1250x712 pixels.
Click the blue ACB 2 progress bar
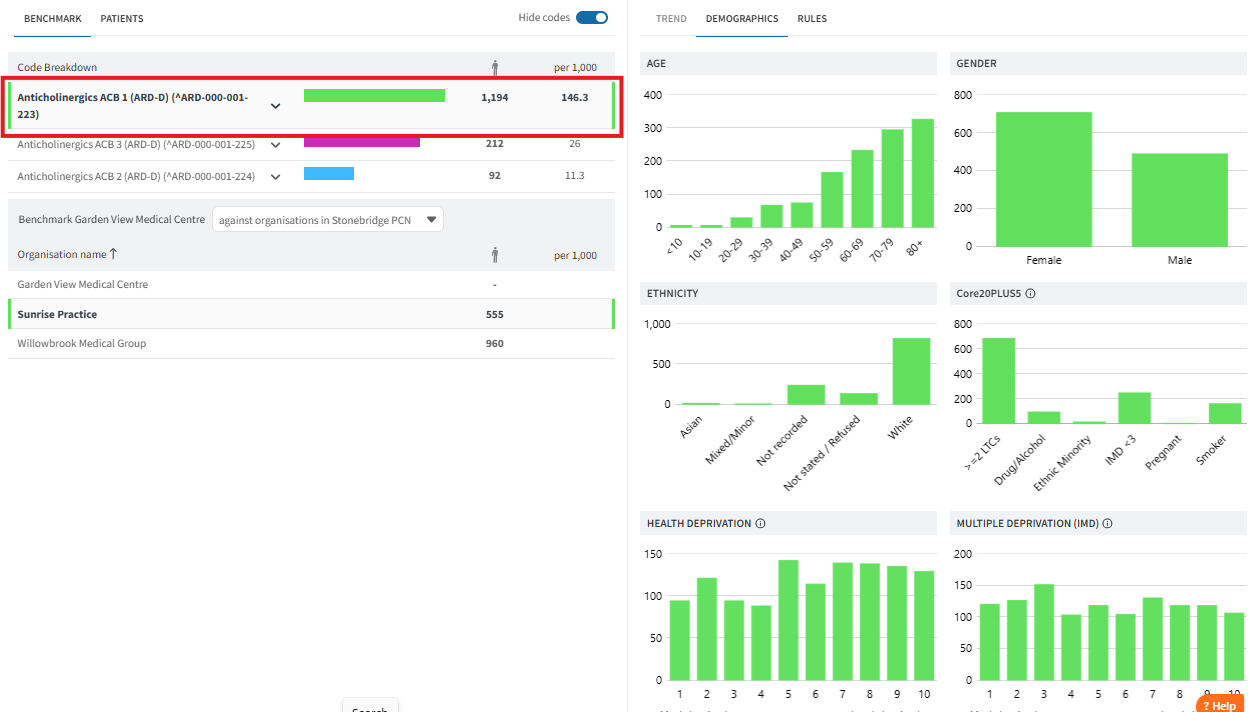click(x=329, y=174)
